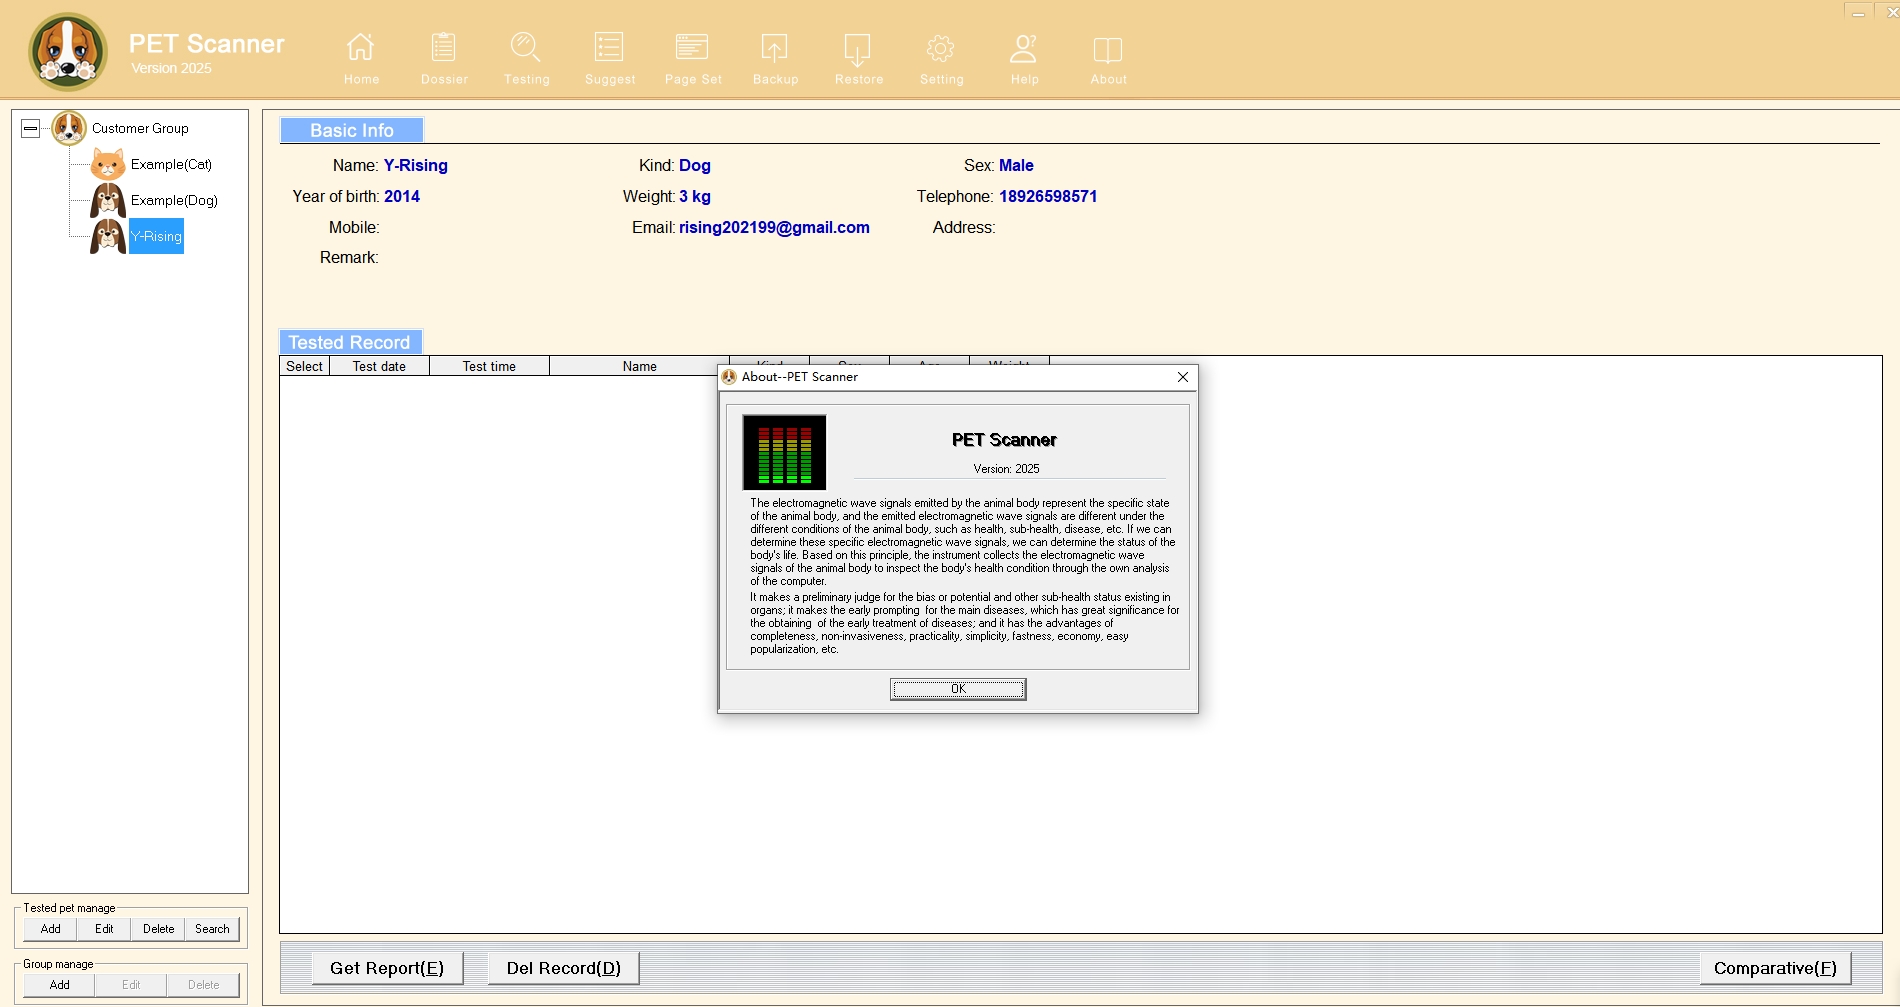
Task: Click the Backup toolbar icon
Action: click(x=775, y=58)
